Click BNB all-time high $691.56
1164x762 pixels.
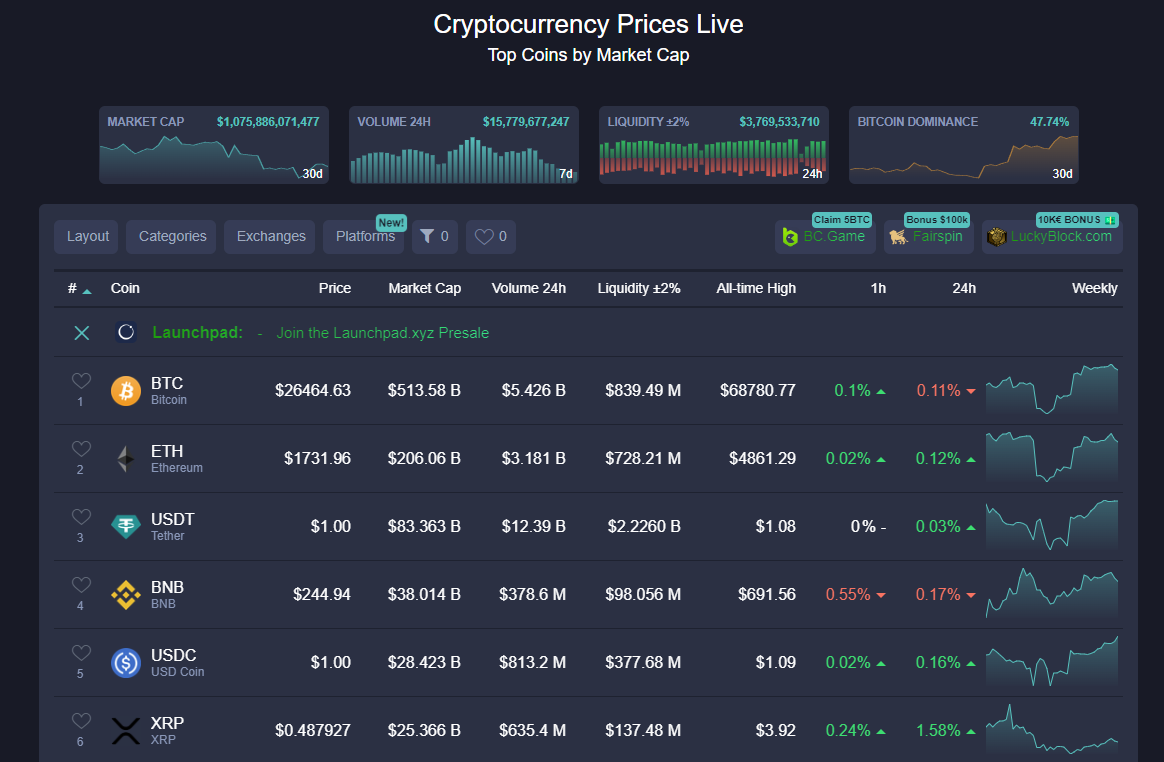click(767, 595)
